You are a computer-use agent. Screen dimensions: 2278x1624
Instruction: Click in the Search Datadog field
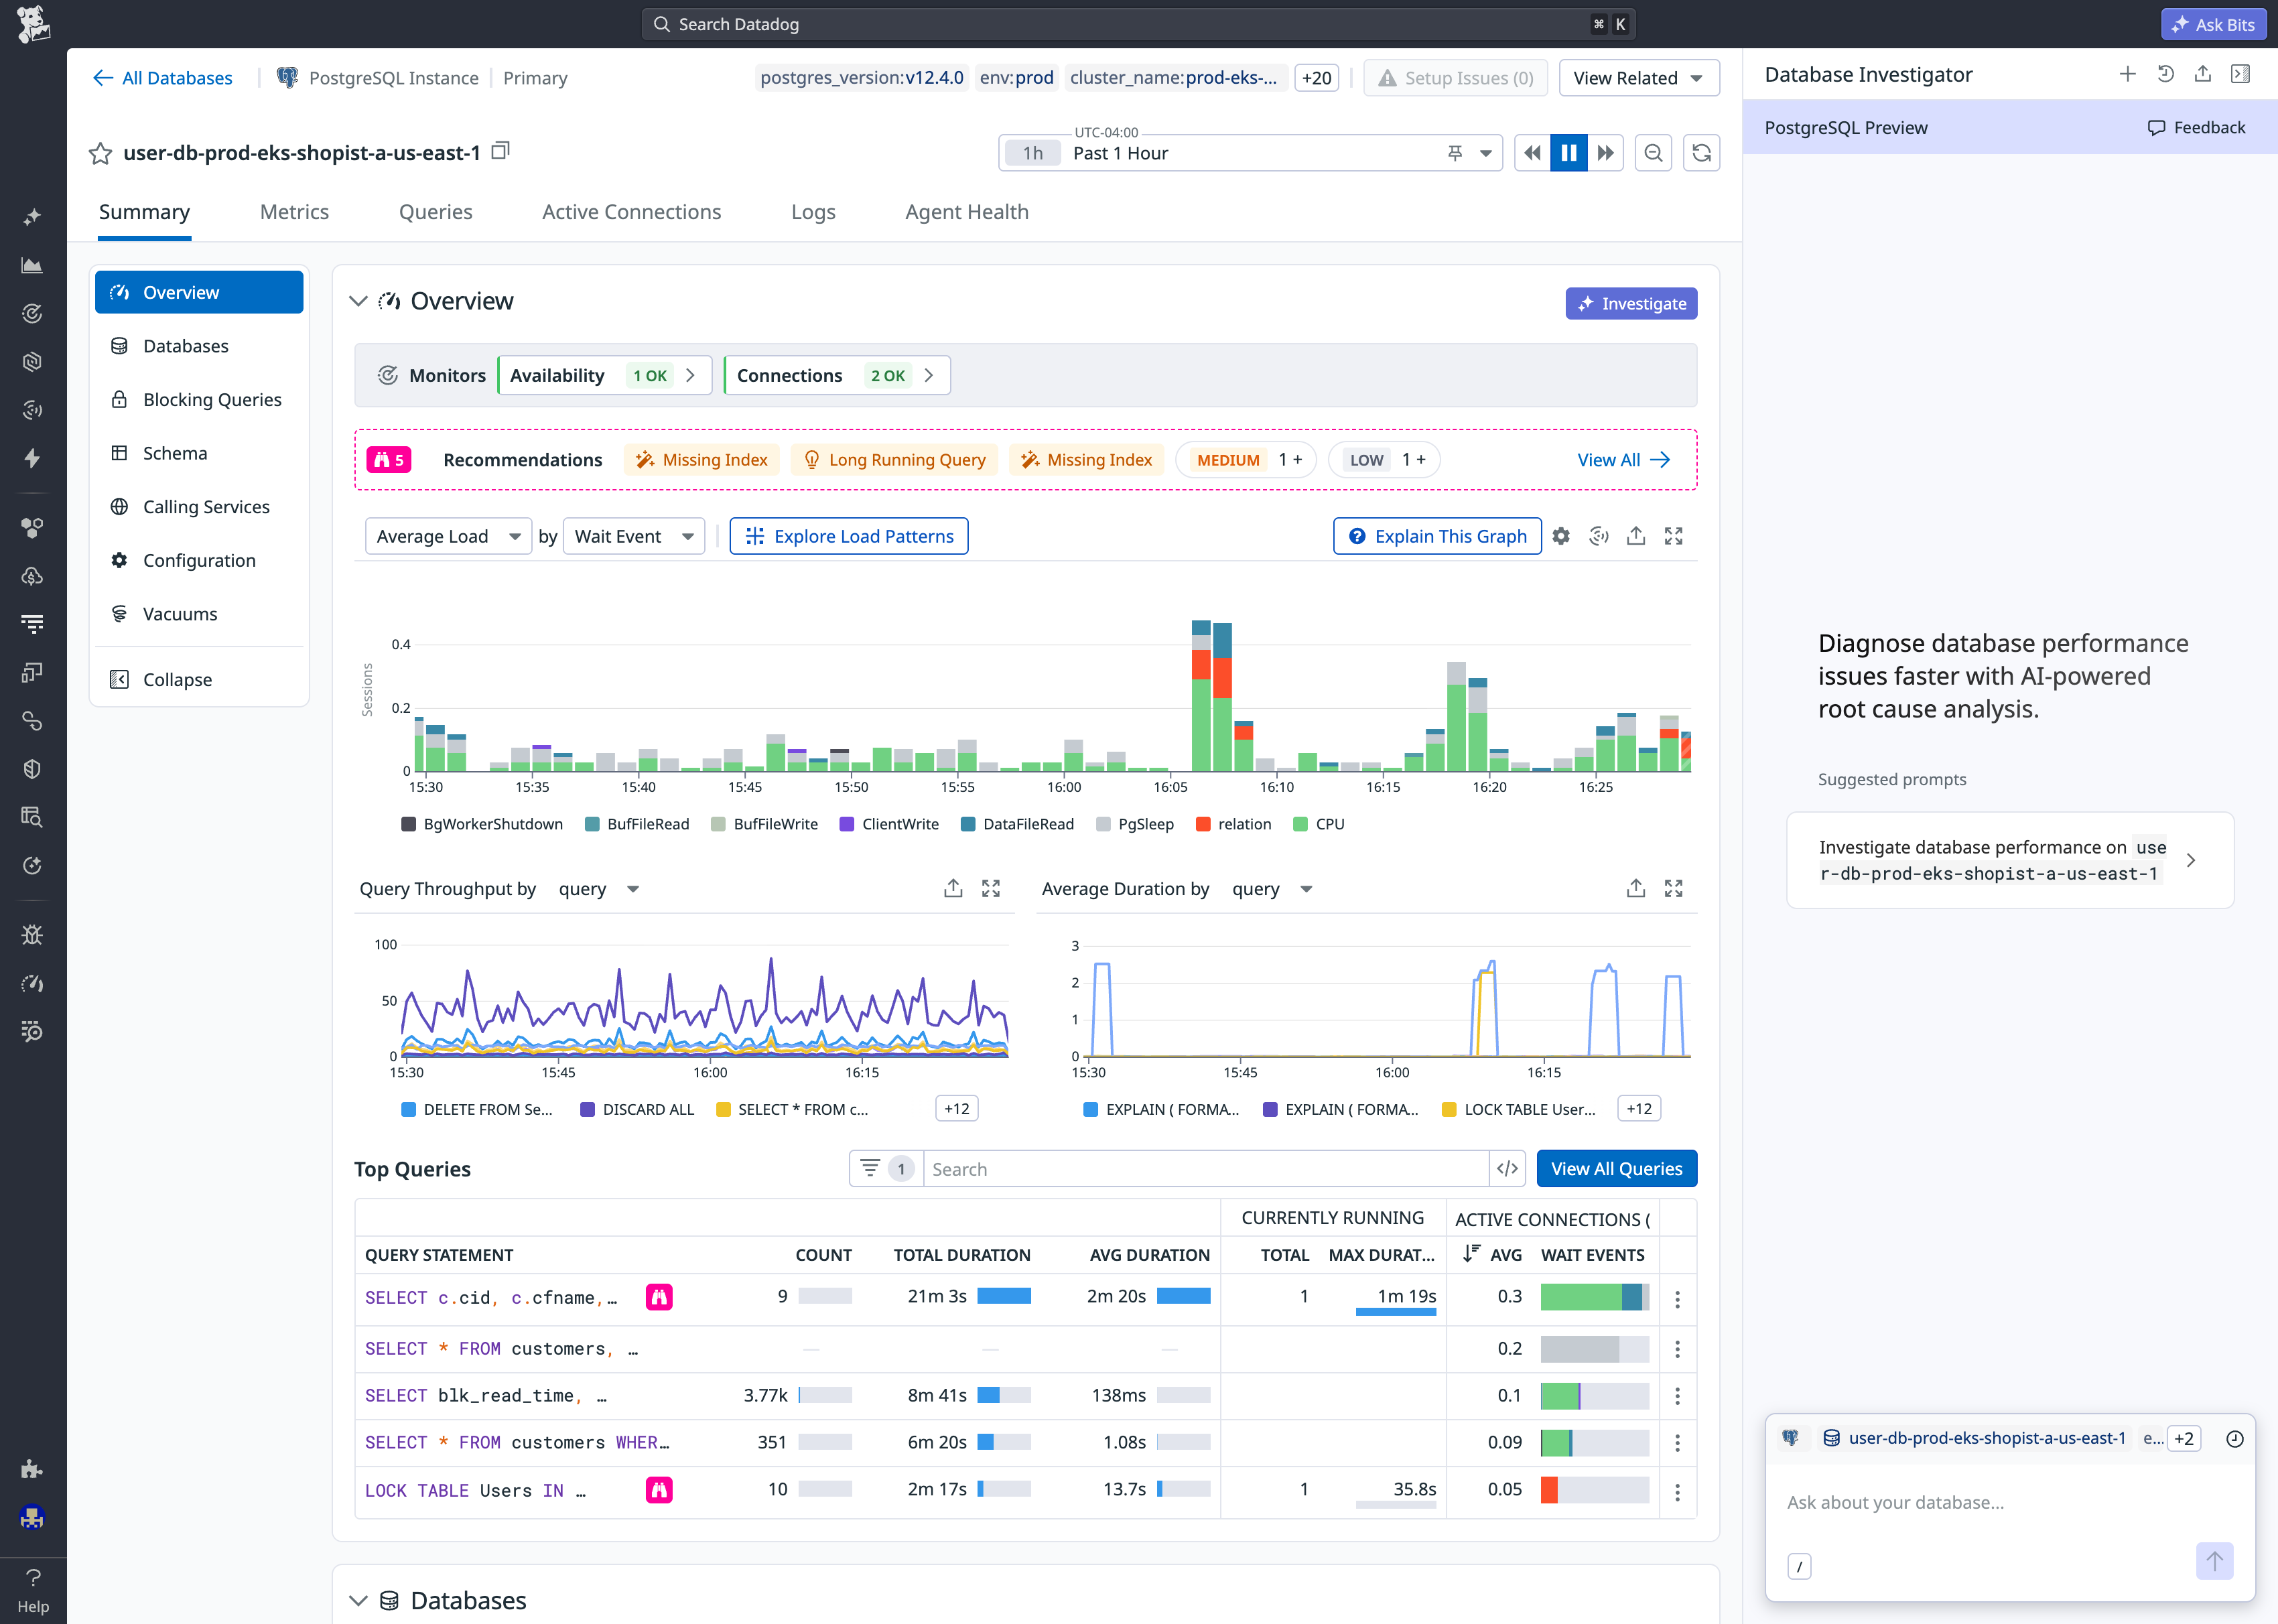click(x=1138, y=24)
